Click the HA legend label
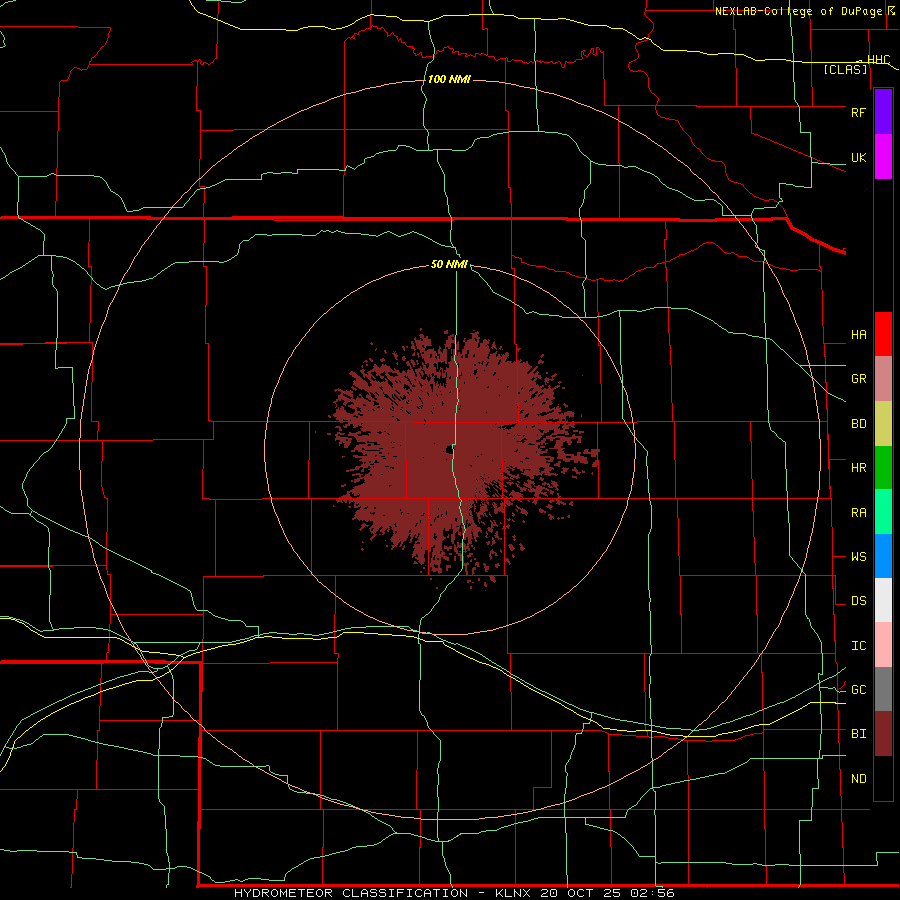900x900 pixels. (858, 335)
